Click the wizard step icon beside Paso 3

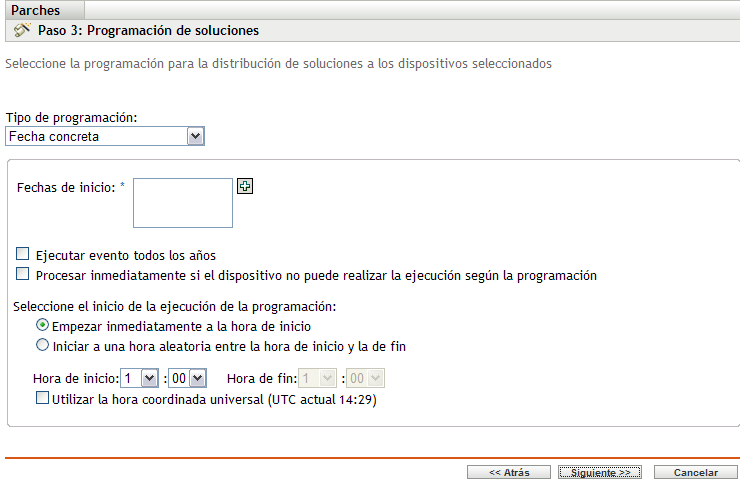(22, 30)
